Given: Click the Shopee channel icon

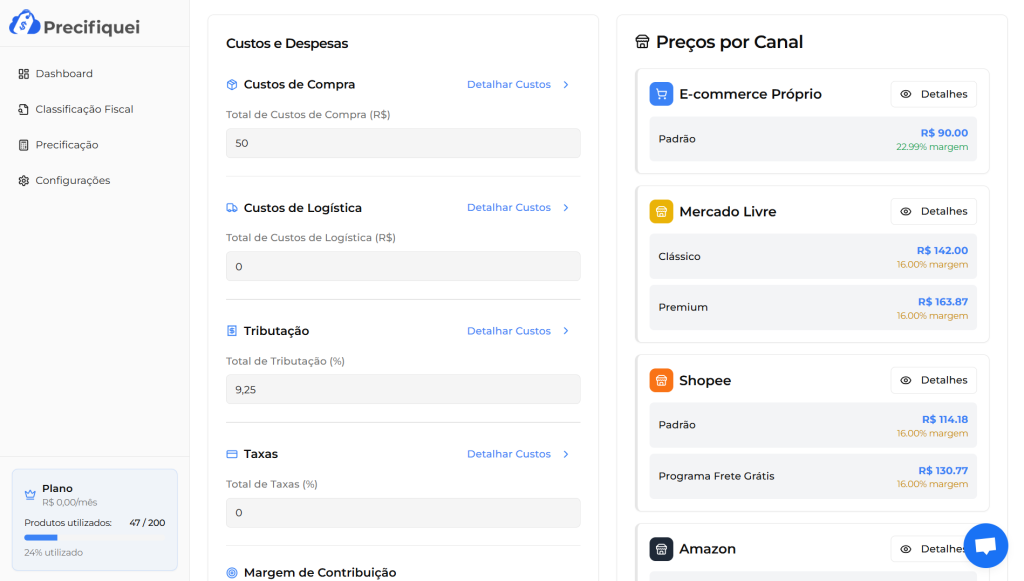Looking at the screenshot, I should [662, 380].
